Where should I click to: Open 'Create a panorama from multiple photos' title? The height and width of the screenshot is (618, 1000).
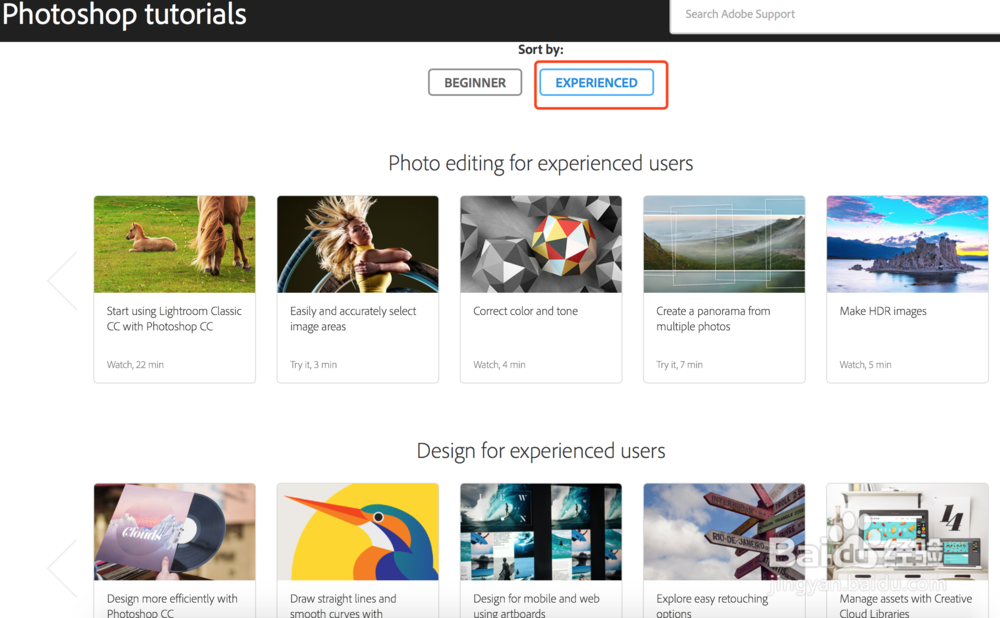(x=713, y=318)
